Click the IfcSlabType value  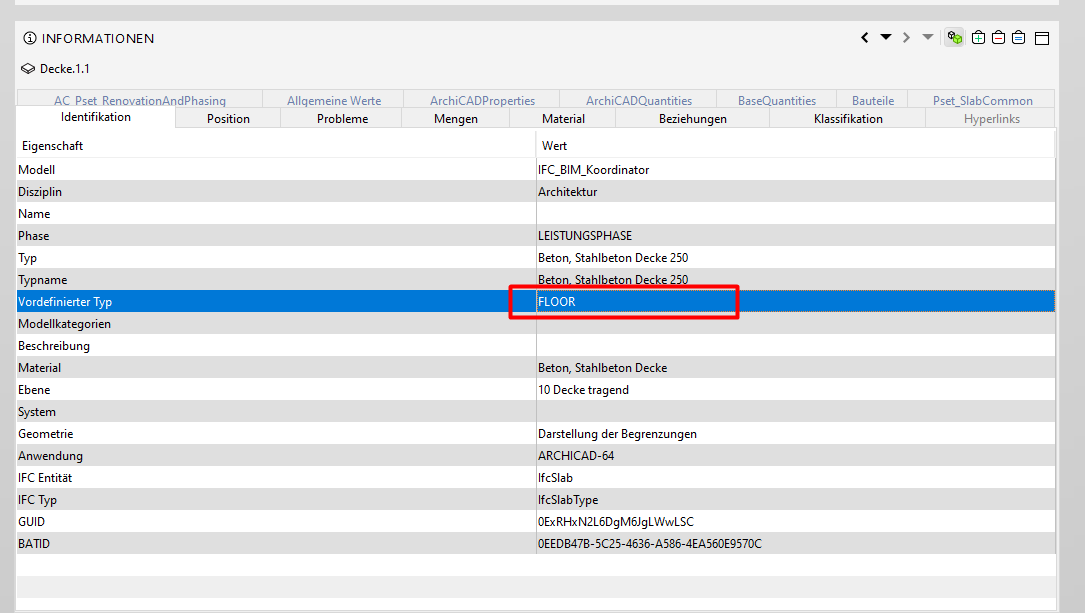[x=568, y=500]
